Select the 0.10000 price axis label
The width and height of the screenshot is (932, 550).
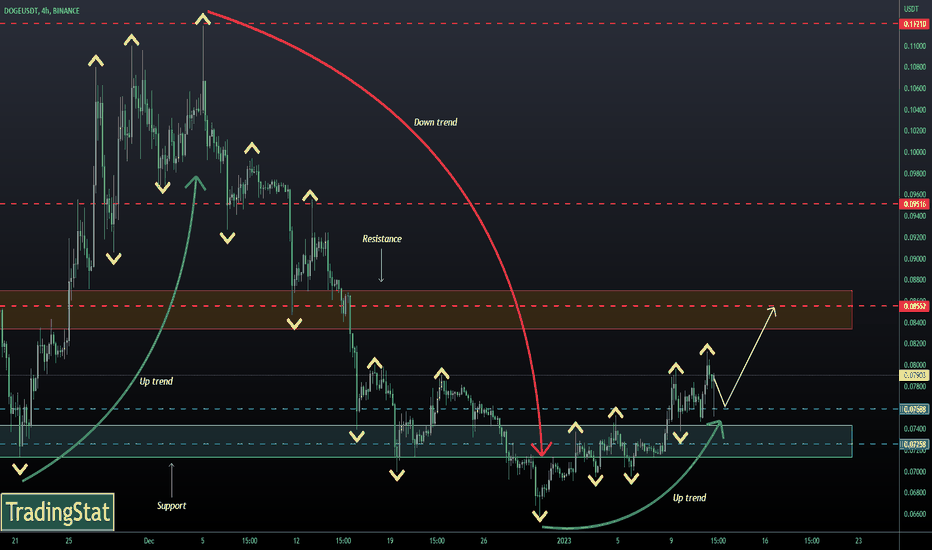tap(915, 152)
